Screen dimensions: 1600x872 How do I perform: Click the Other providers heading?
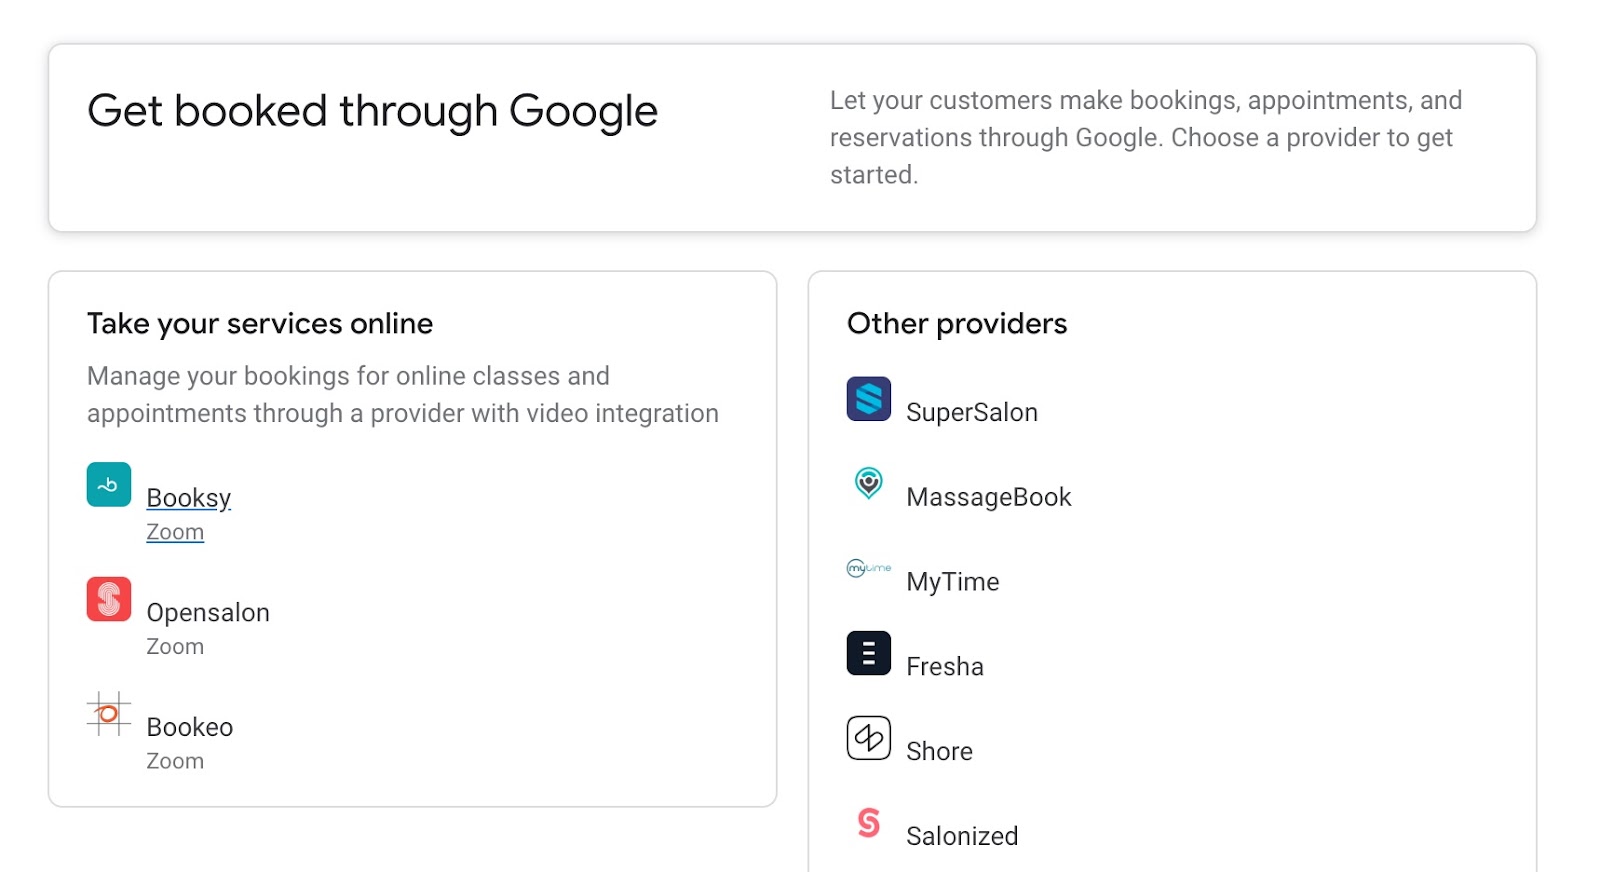pos(957,324)
